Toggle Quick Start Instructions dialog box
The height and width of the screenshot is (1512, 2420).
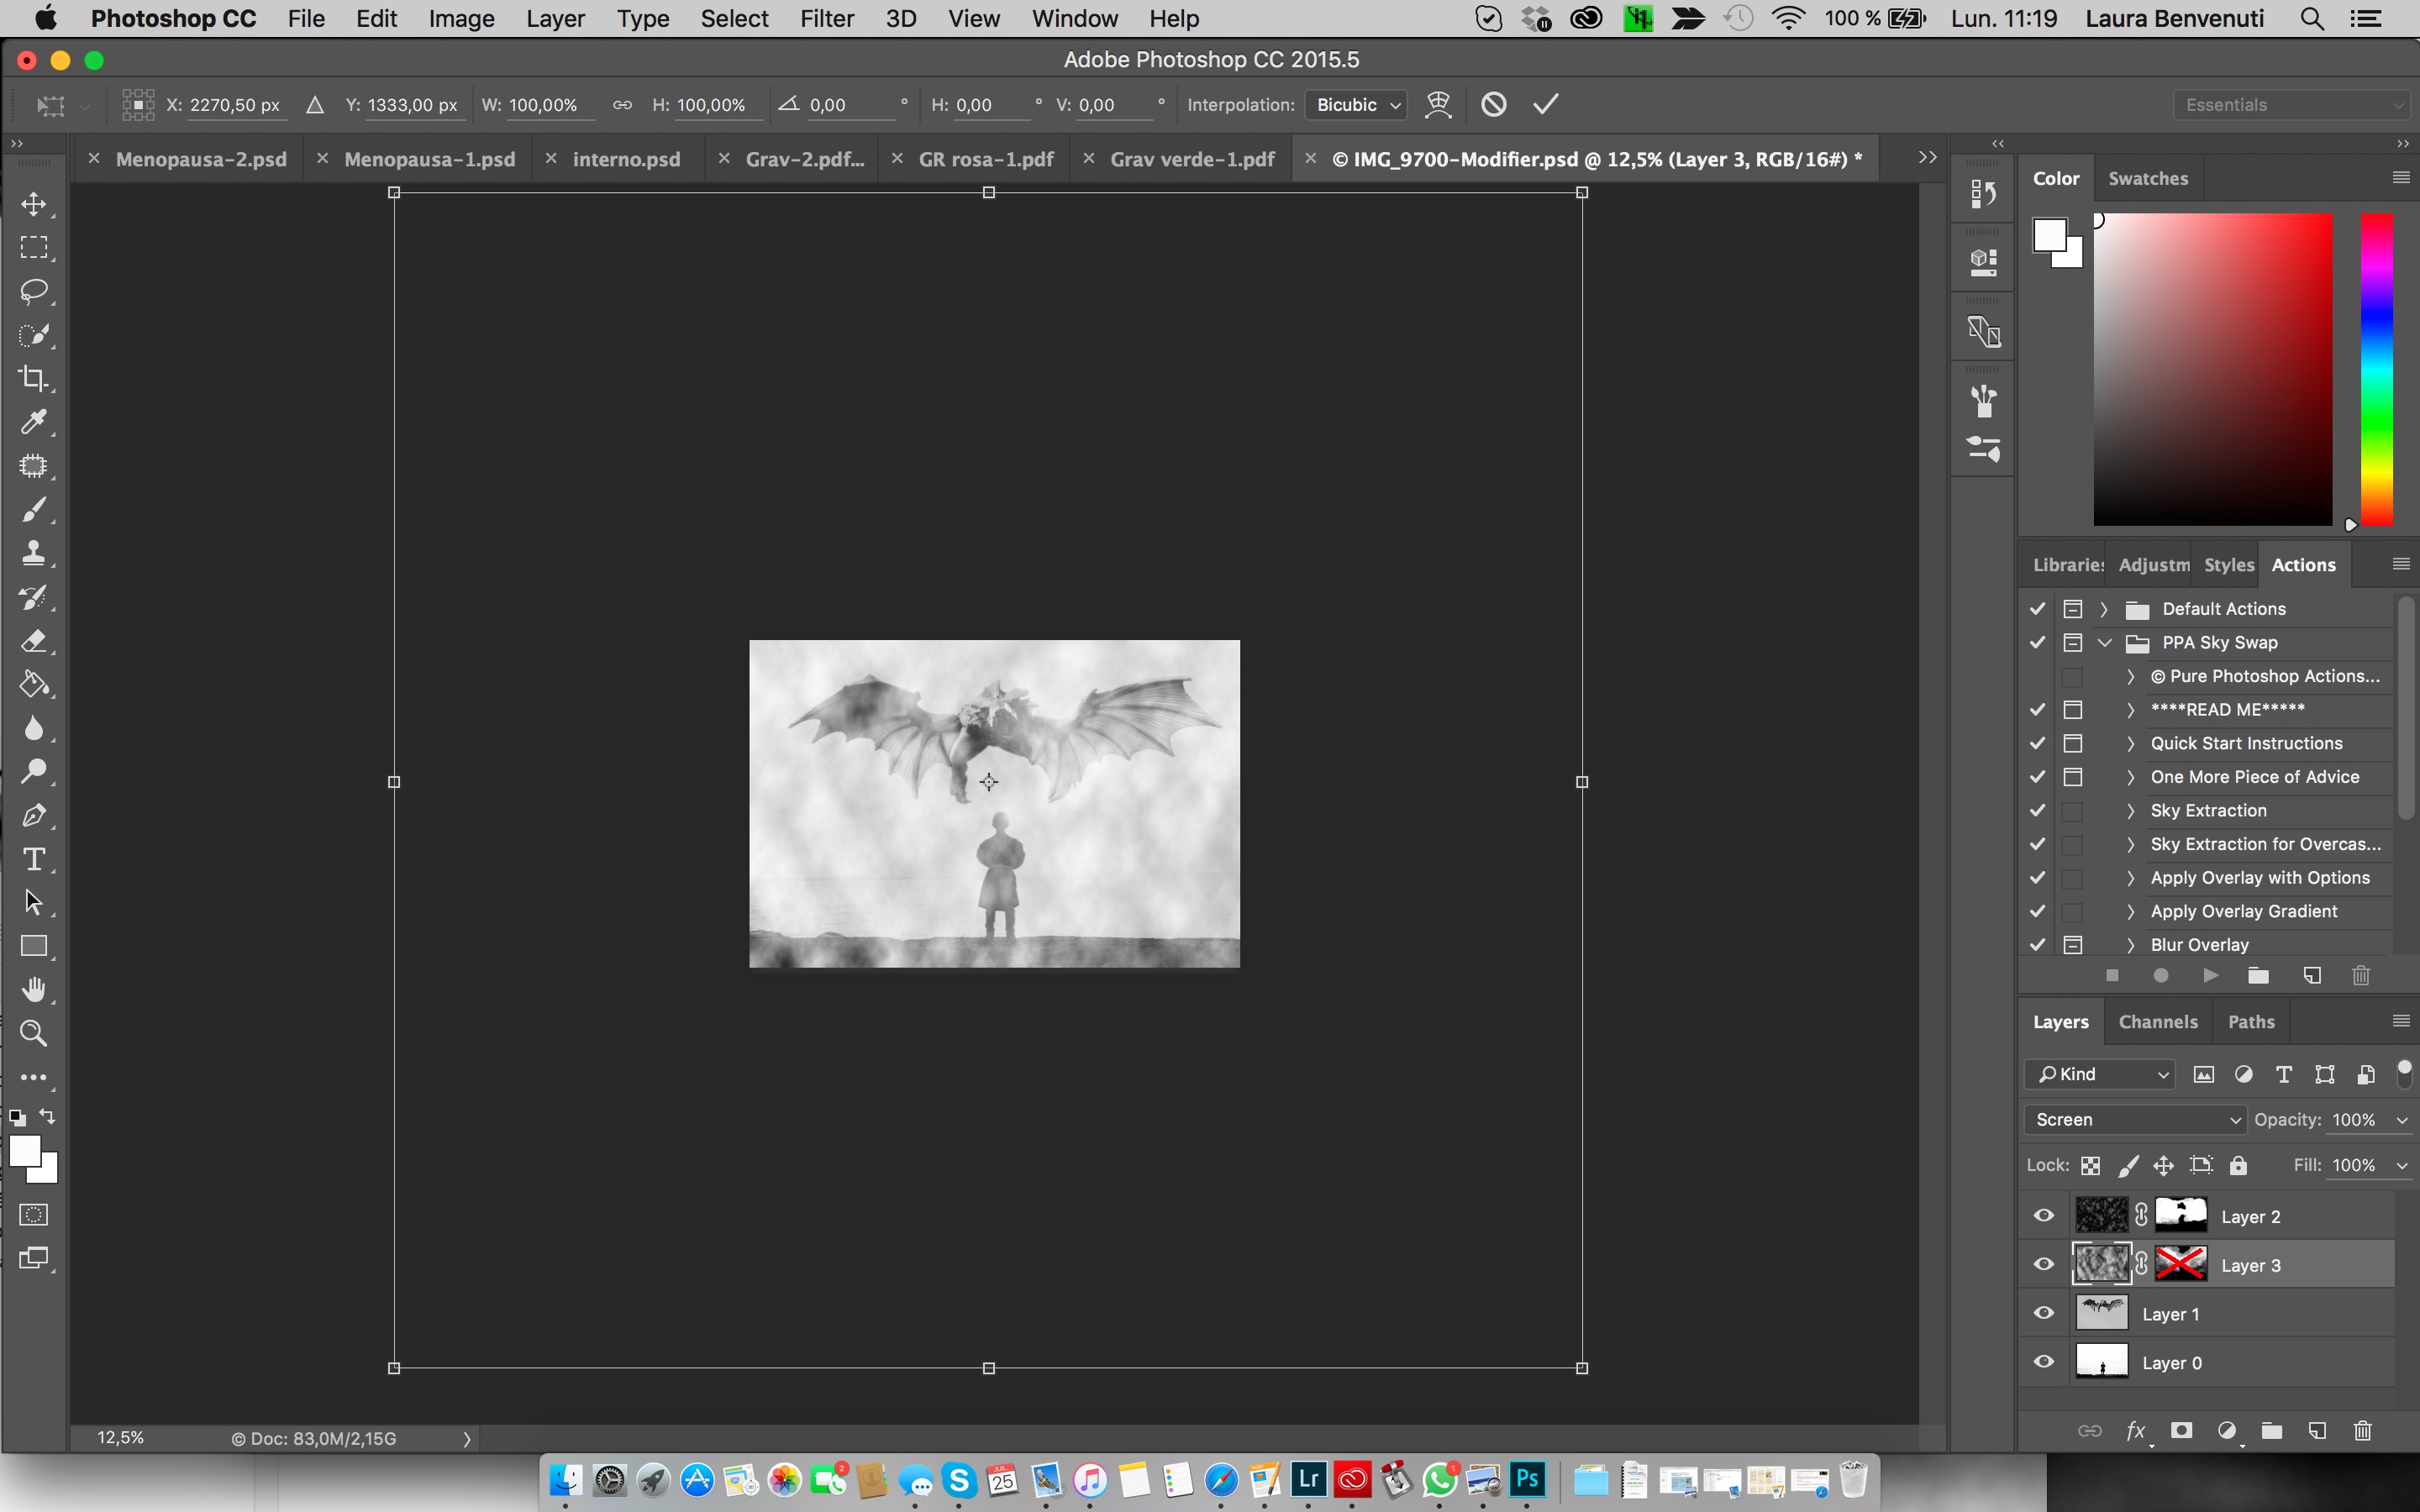[2073, 743]
